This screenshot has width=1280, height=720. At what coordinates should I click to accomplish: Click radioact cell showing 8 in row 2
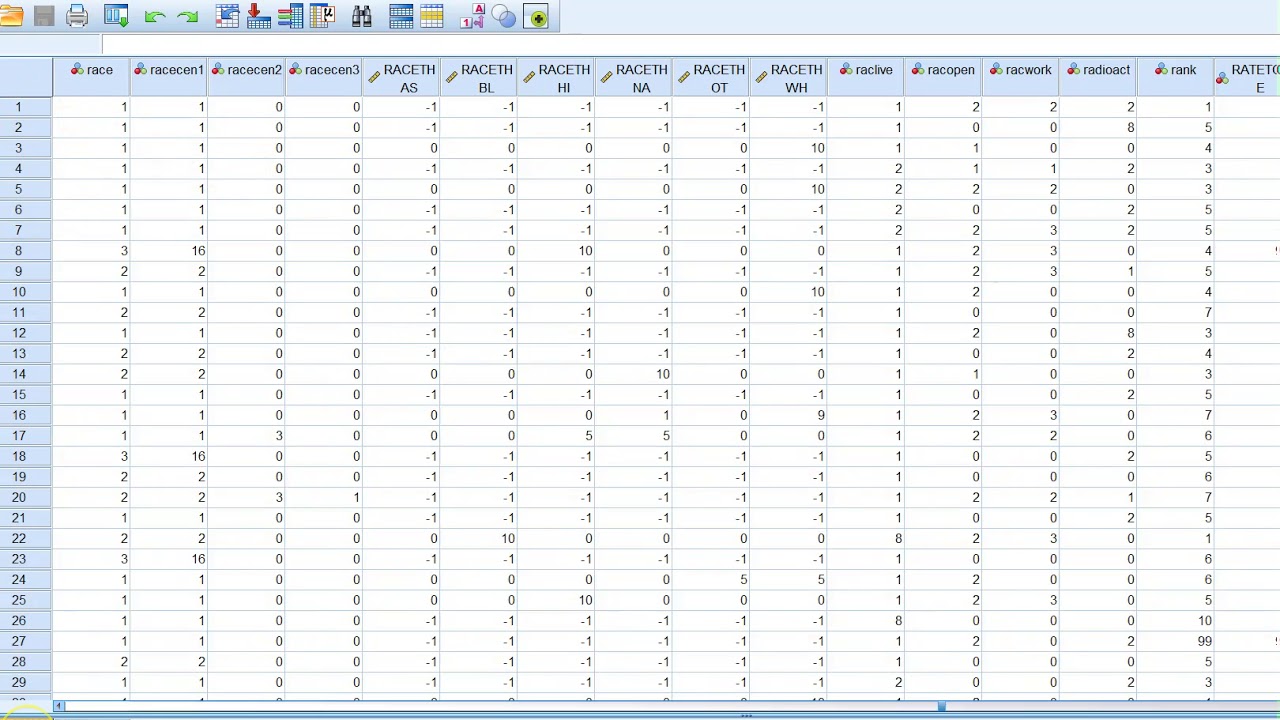1098,128
